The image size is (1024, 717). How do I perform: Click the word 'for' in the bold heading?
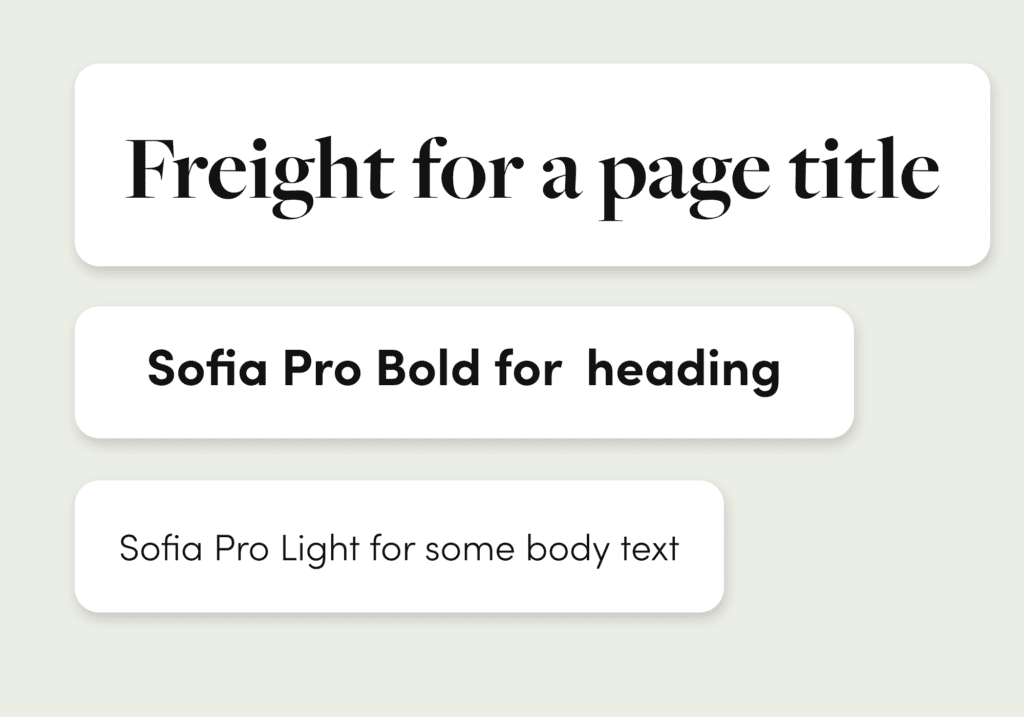coord(528,367)
